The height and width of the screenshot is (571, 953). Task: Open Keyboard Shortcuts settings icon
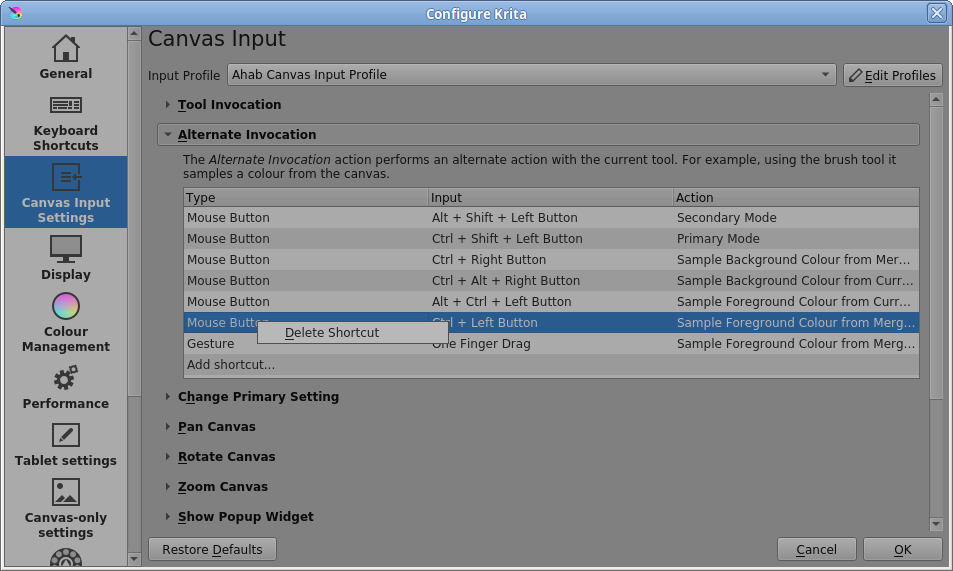coord(66,105)
